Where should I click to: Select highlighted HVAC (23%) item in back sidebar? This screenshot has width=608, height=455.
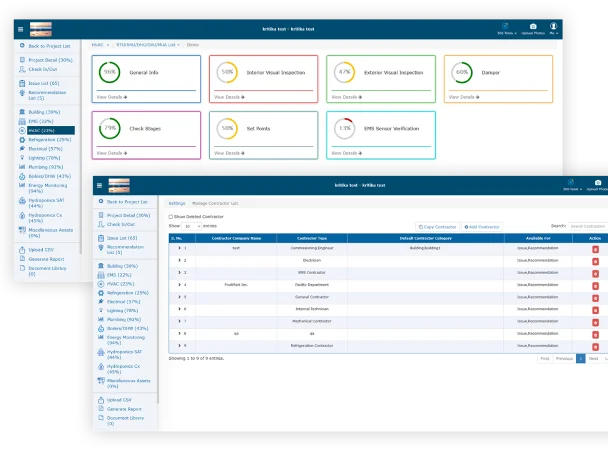point(51,130)
